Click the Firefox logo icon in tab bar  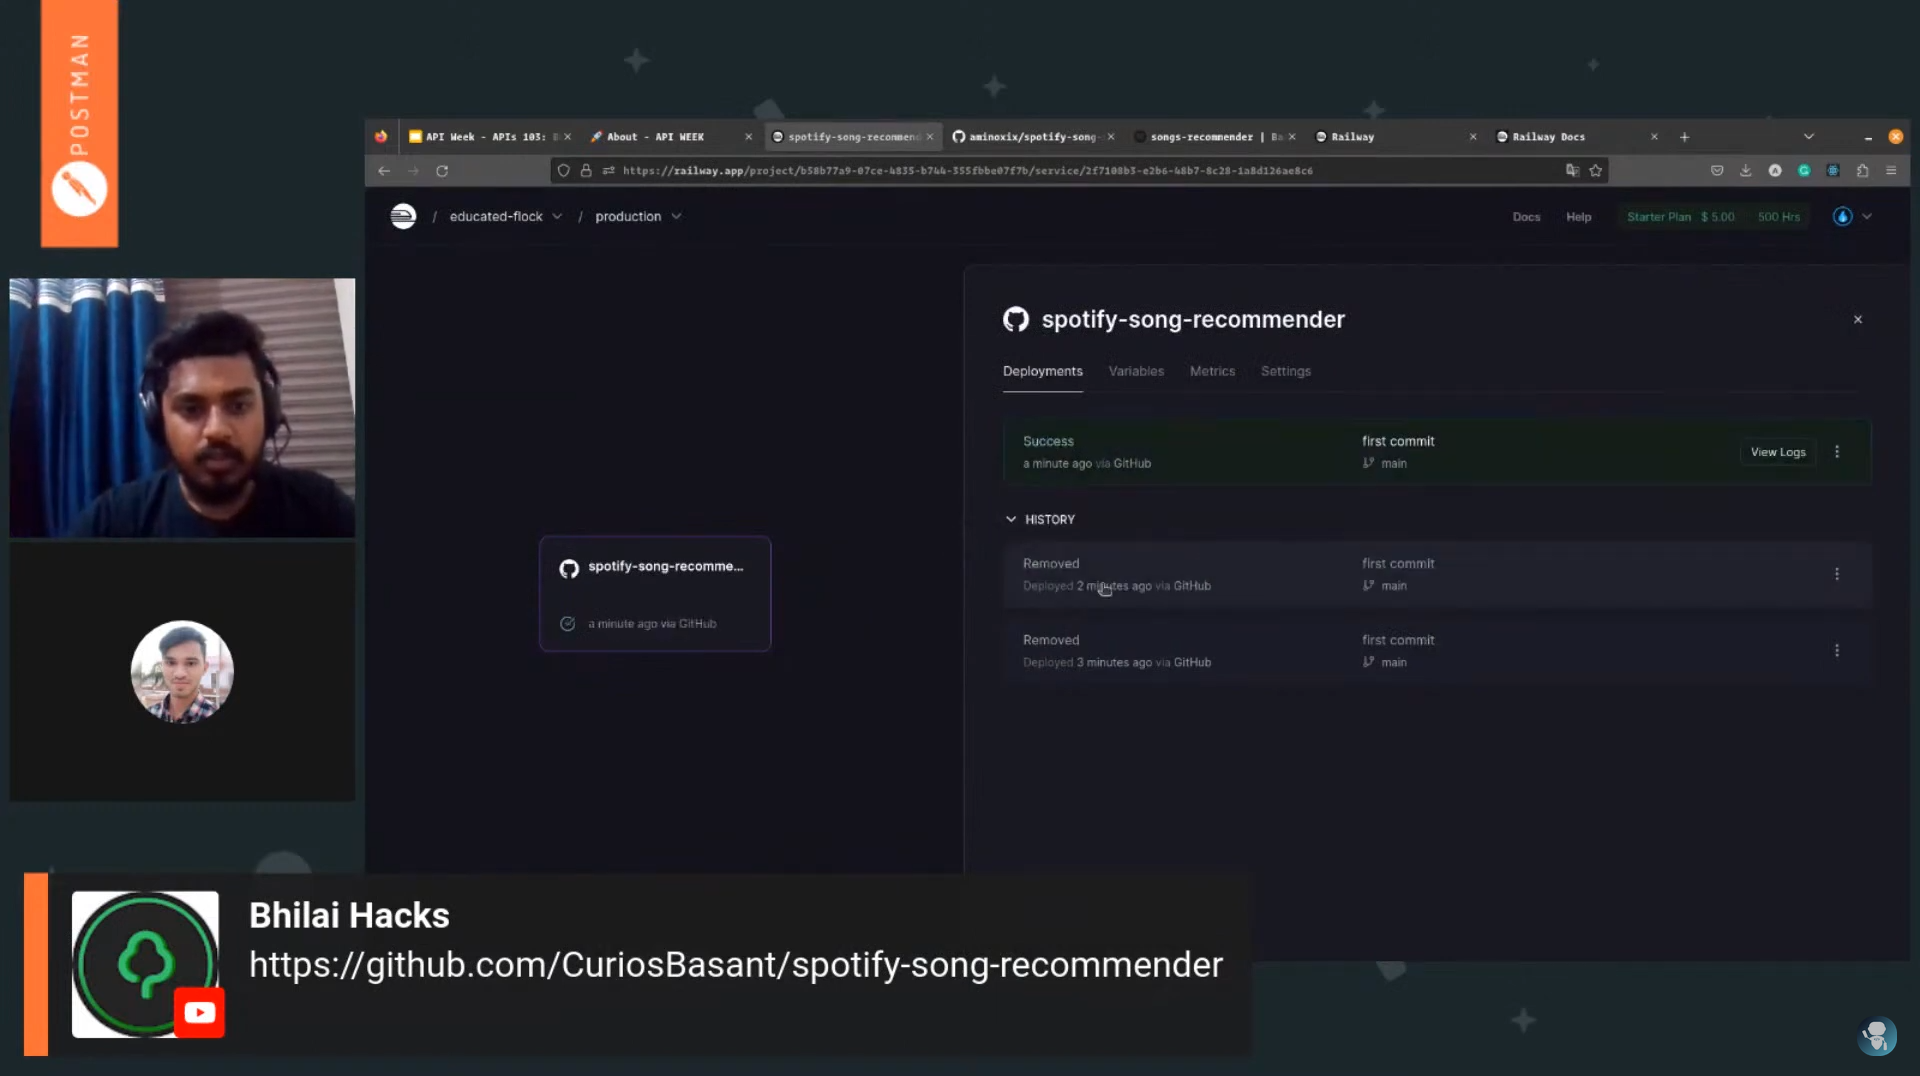point(381,137)
